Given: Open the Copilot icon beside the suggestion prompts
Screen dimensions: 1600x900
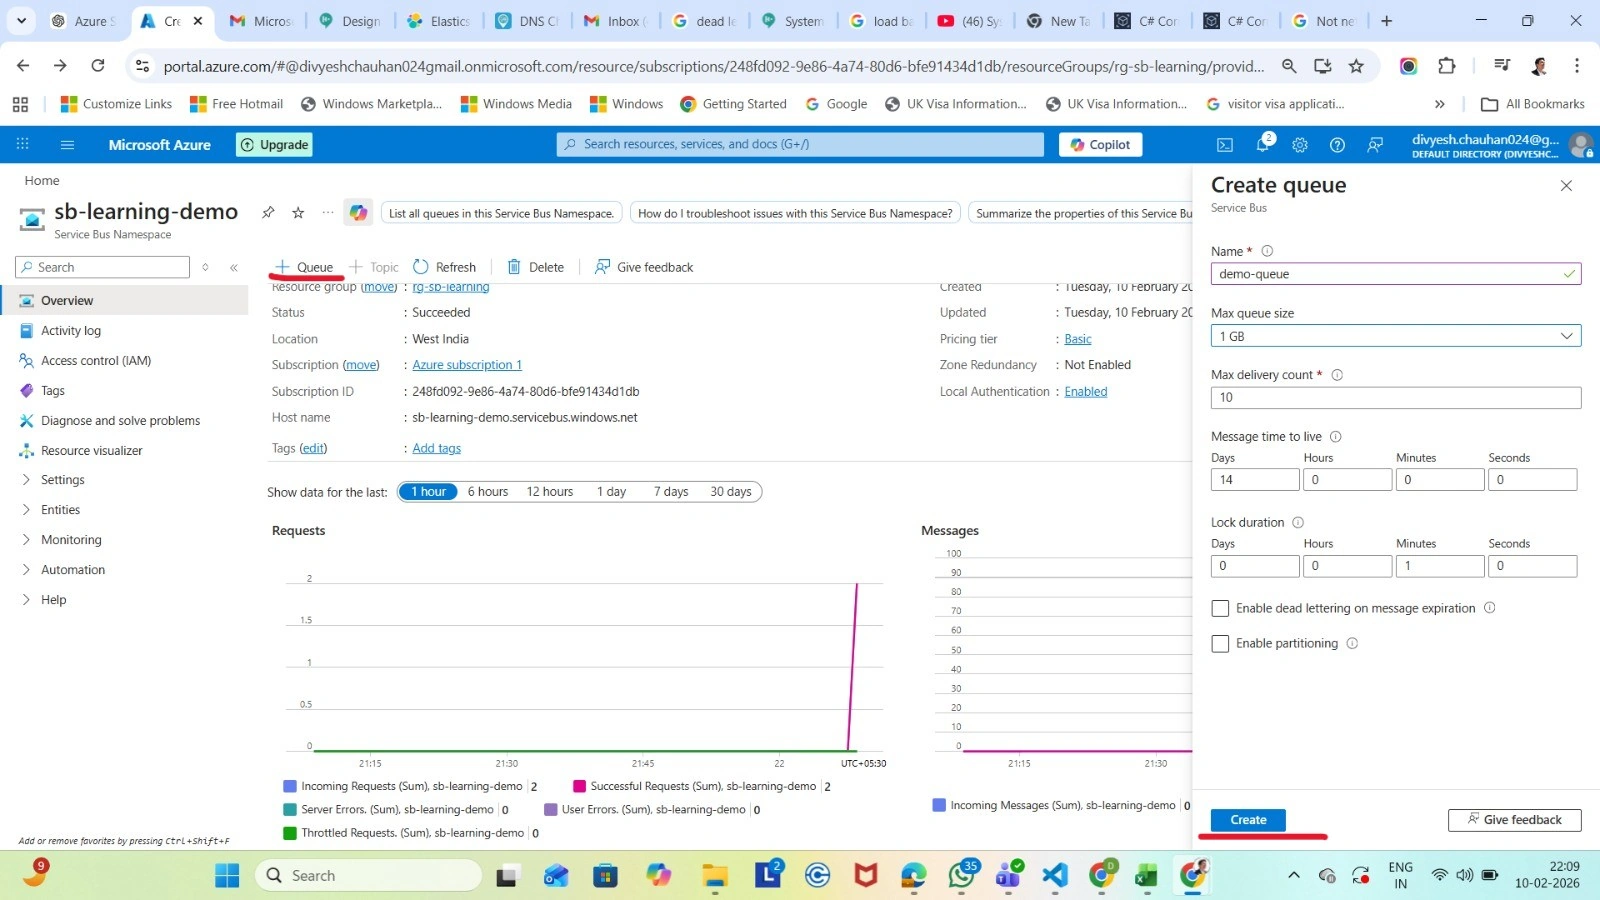Looking at the screenshot, I should point(358,212).
